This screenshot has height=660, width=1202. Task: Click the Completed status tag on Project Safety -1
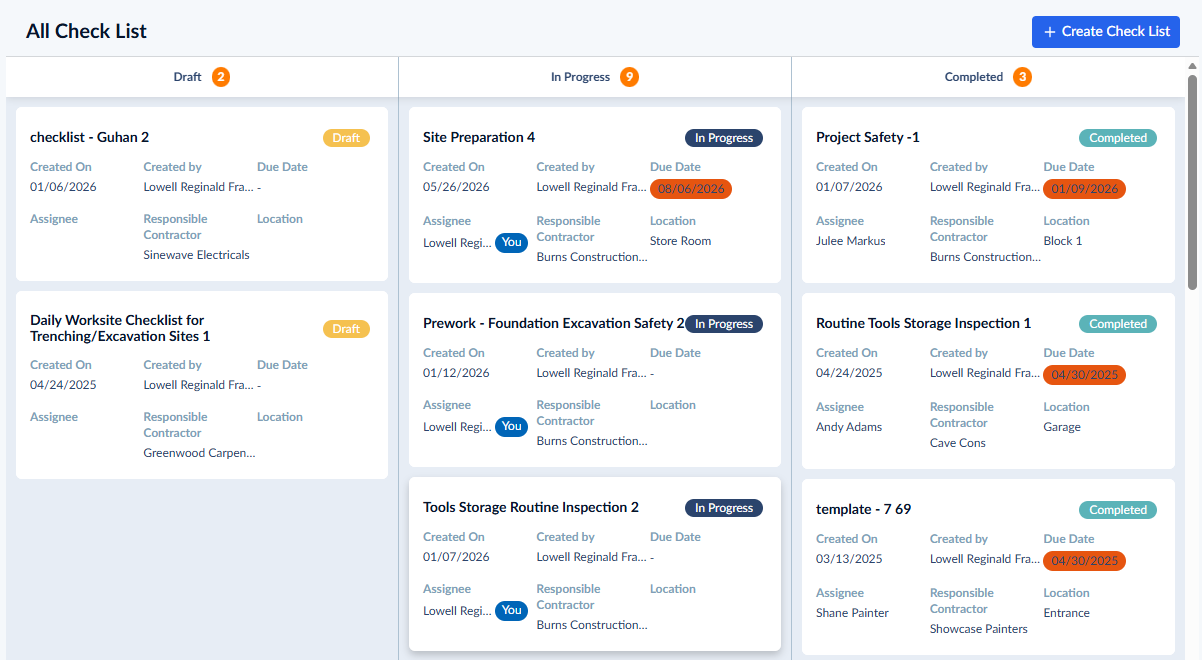click(x=1118, y=138)
